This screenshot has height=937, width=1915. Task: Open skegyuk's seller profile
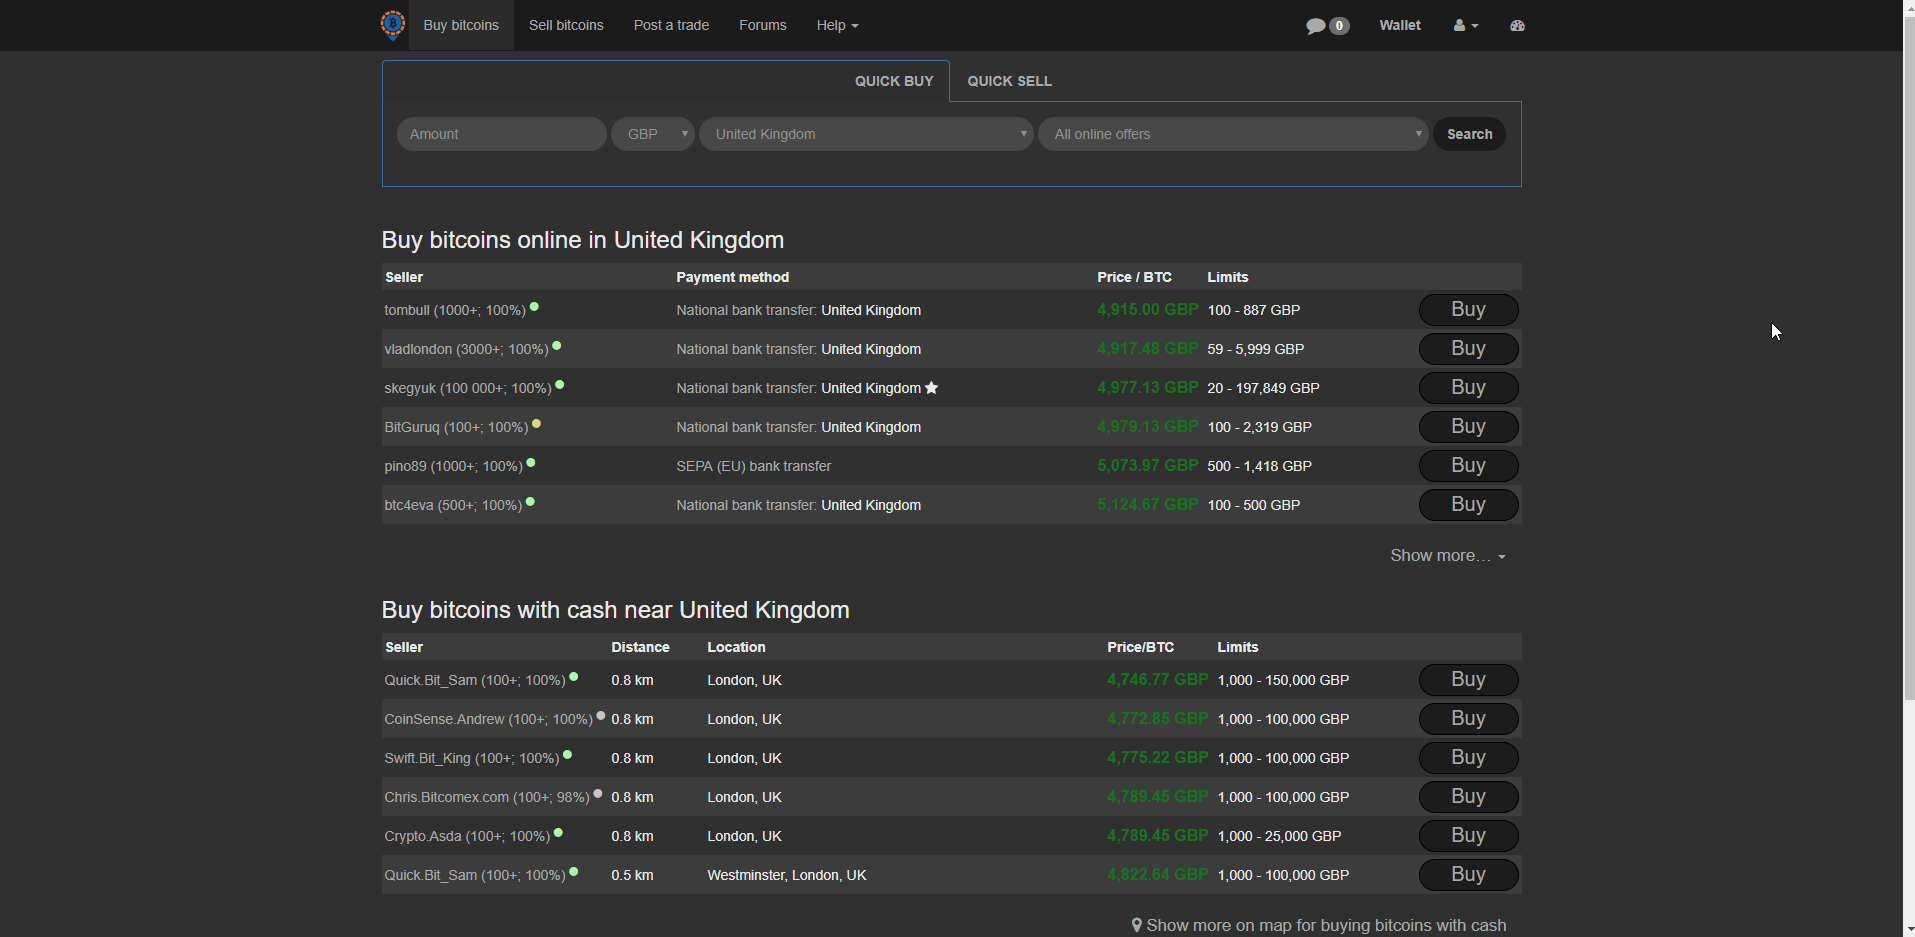(x=468, y=389)
